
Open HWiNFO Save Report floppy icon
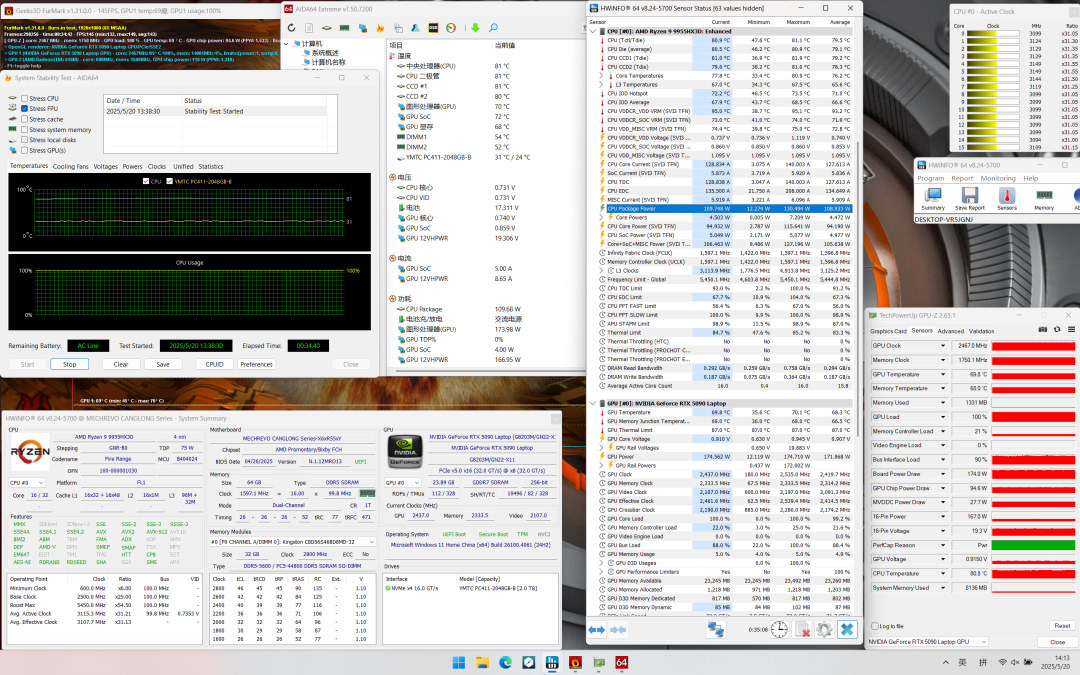pyautogui.click(x=970, y=195)
